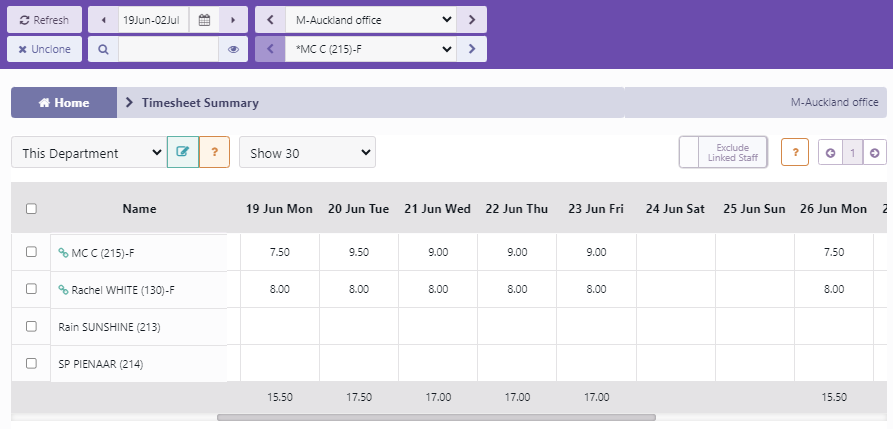Click Rachel WHITE 8.00 cell on 23 Jun

(596, 289)
